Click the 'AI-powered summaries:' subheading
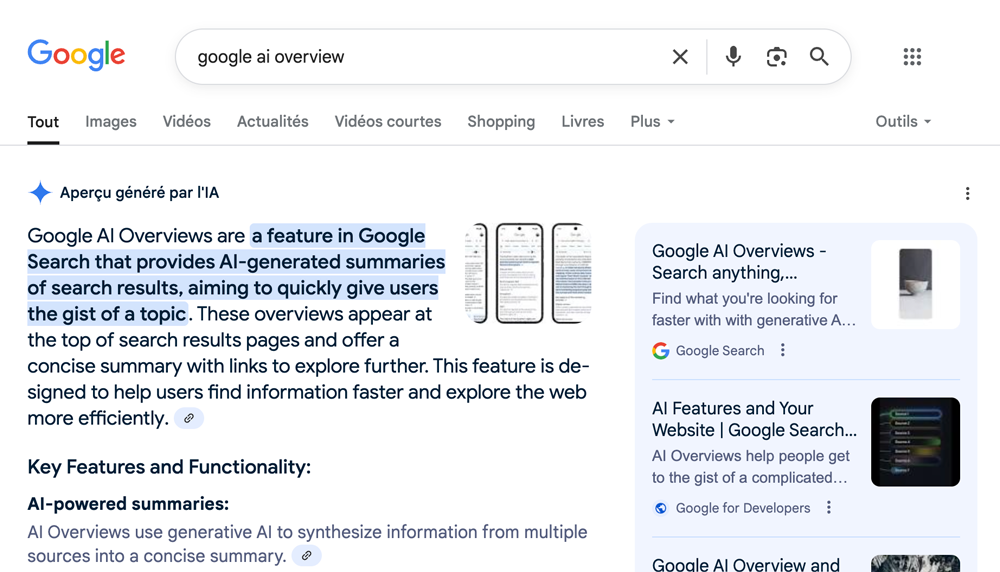 [x=128, y=504]
